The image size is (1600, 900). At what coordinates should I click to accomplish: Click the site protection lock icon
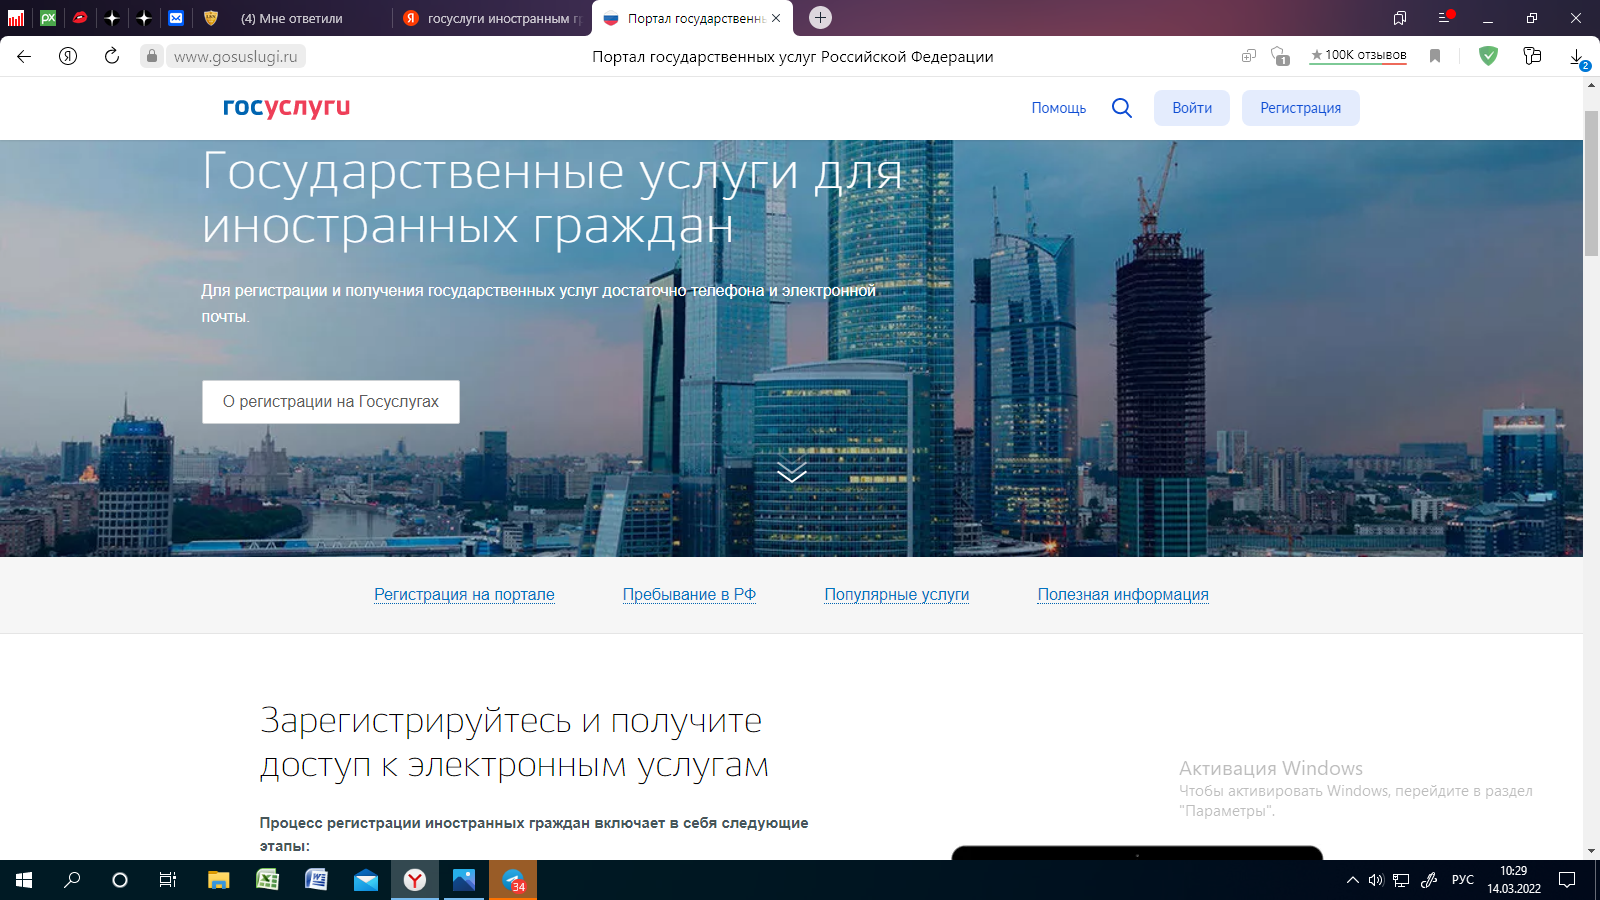coord(152,56)
